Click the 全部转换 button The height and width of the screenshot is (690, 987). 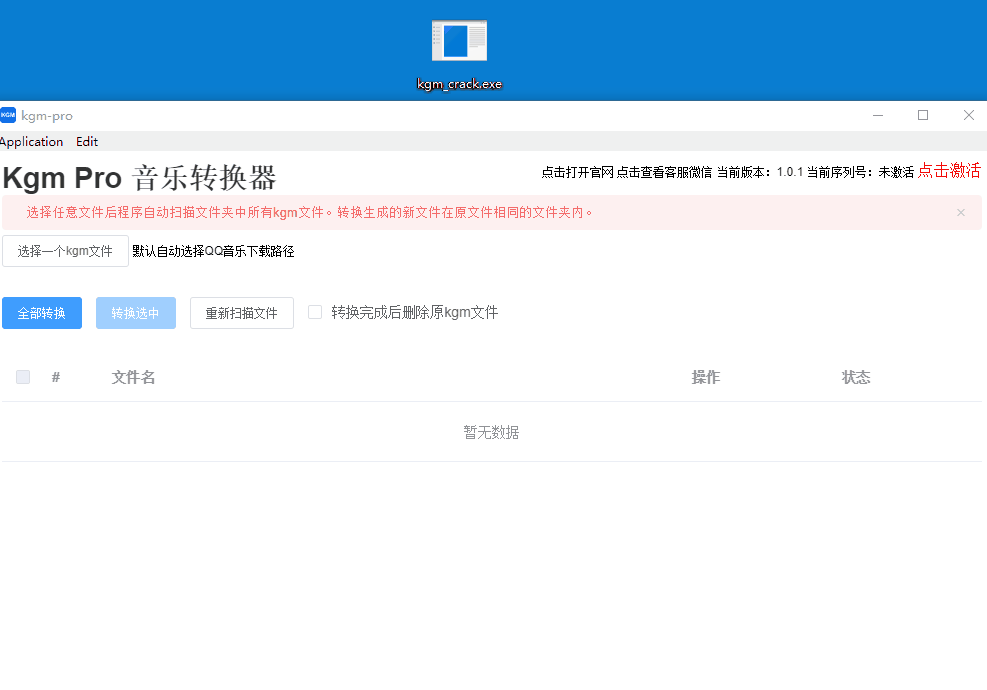coord(42,313)
